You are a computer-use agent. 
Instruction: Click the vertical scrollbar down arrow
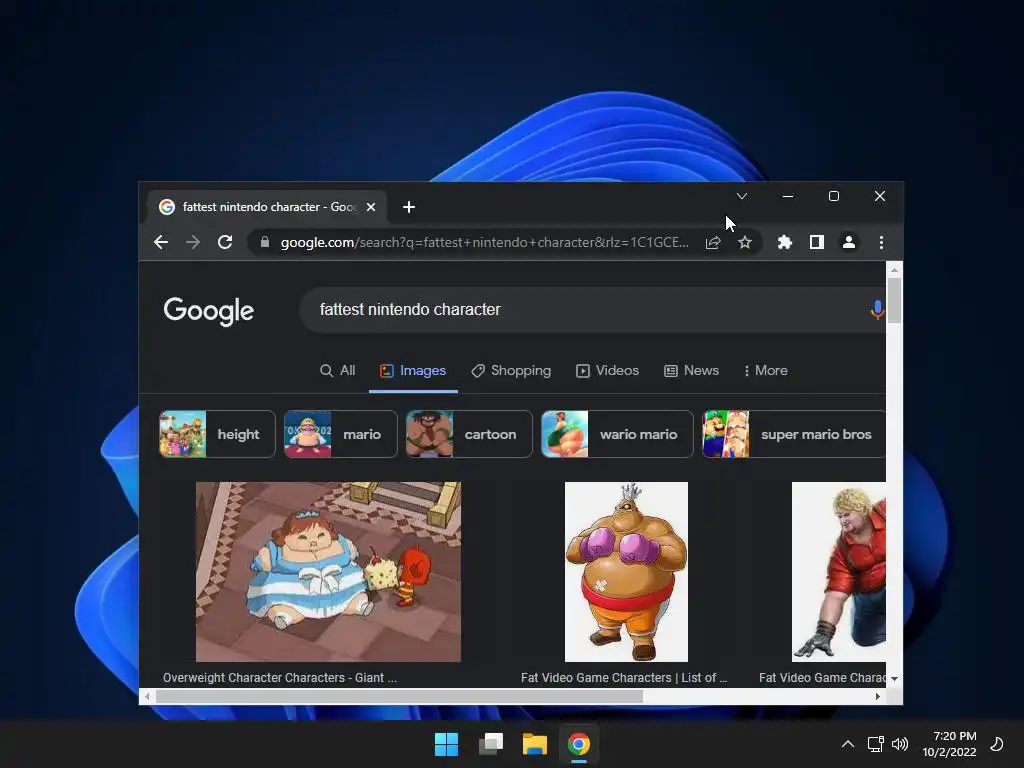[x=894, y=679]
